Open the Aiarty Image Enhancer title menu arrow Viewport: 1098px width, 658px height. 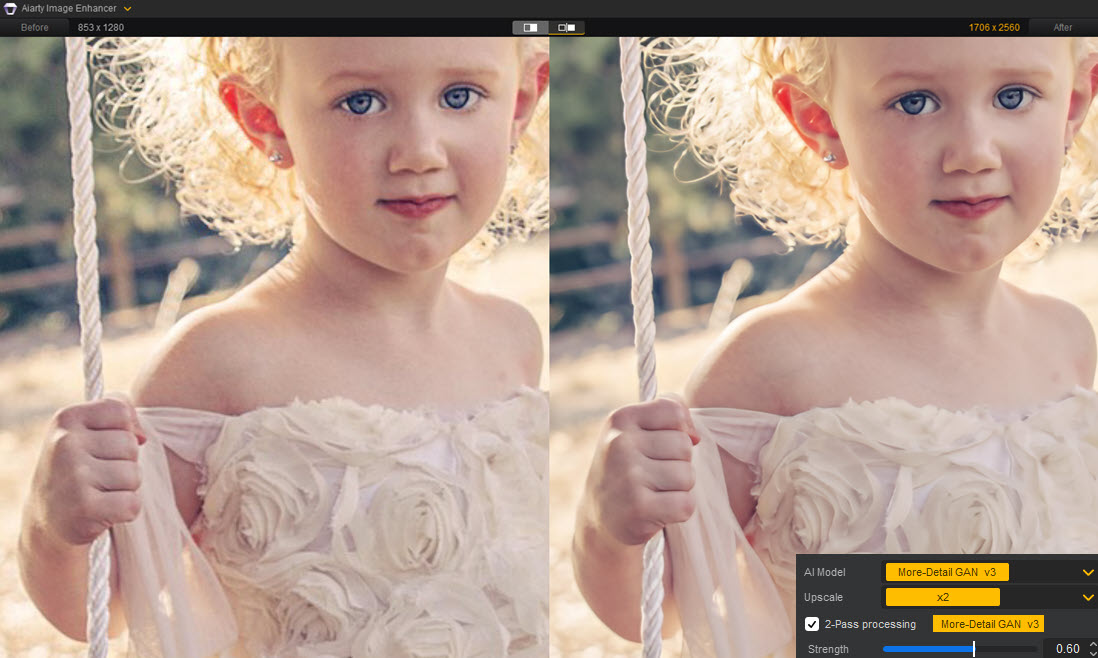(x=128, y=9)
